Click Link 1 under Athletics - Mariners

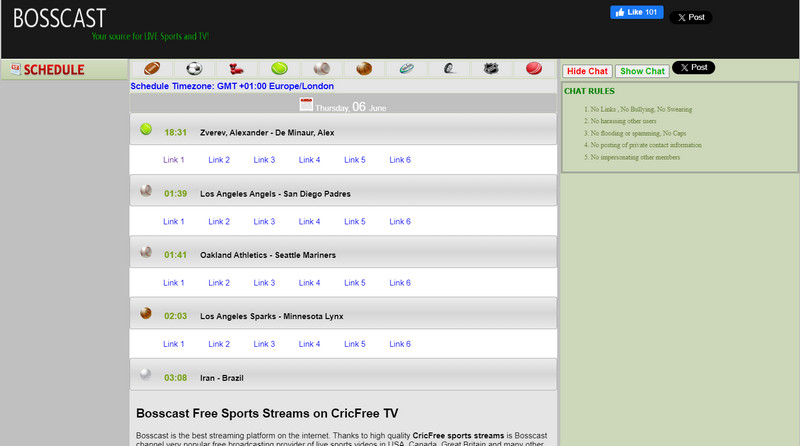coord(173,283)
